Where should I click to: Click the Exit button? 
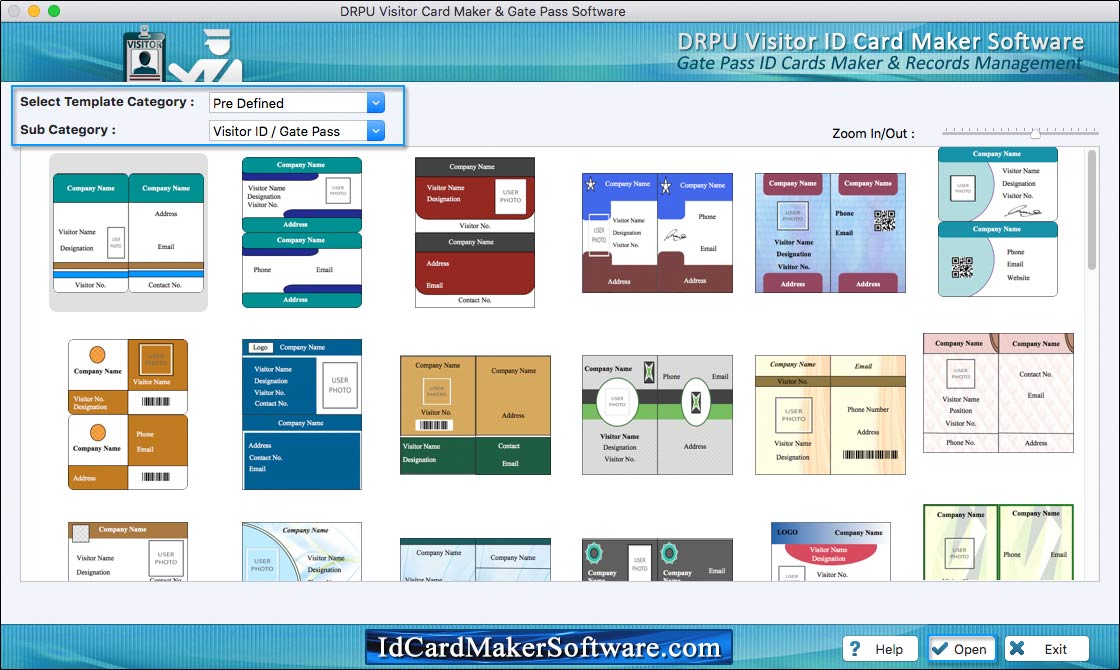(x=1046, y=649)
